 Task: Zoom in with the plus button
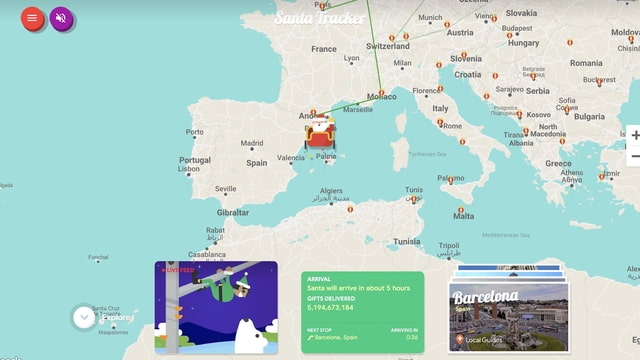(634, 135)
